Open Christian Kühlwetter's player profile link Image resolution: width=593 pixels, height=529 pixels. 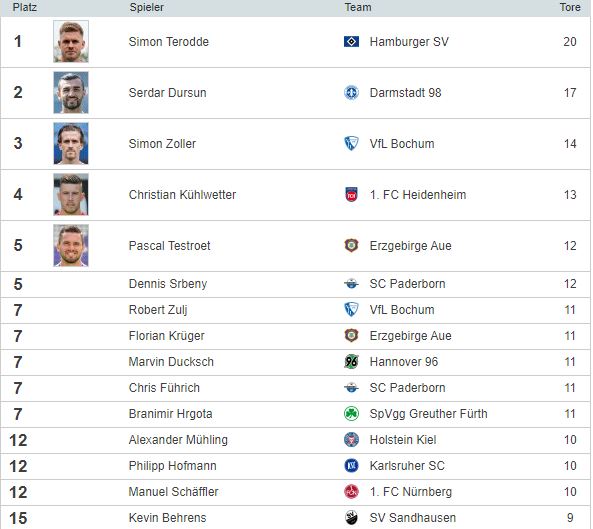[182, 195]
